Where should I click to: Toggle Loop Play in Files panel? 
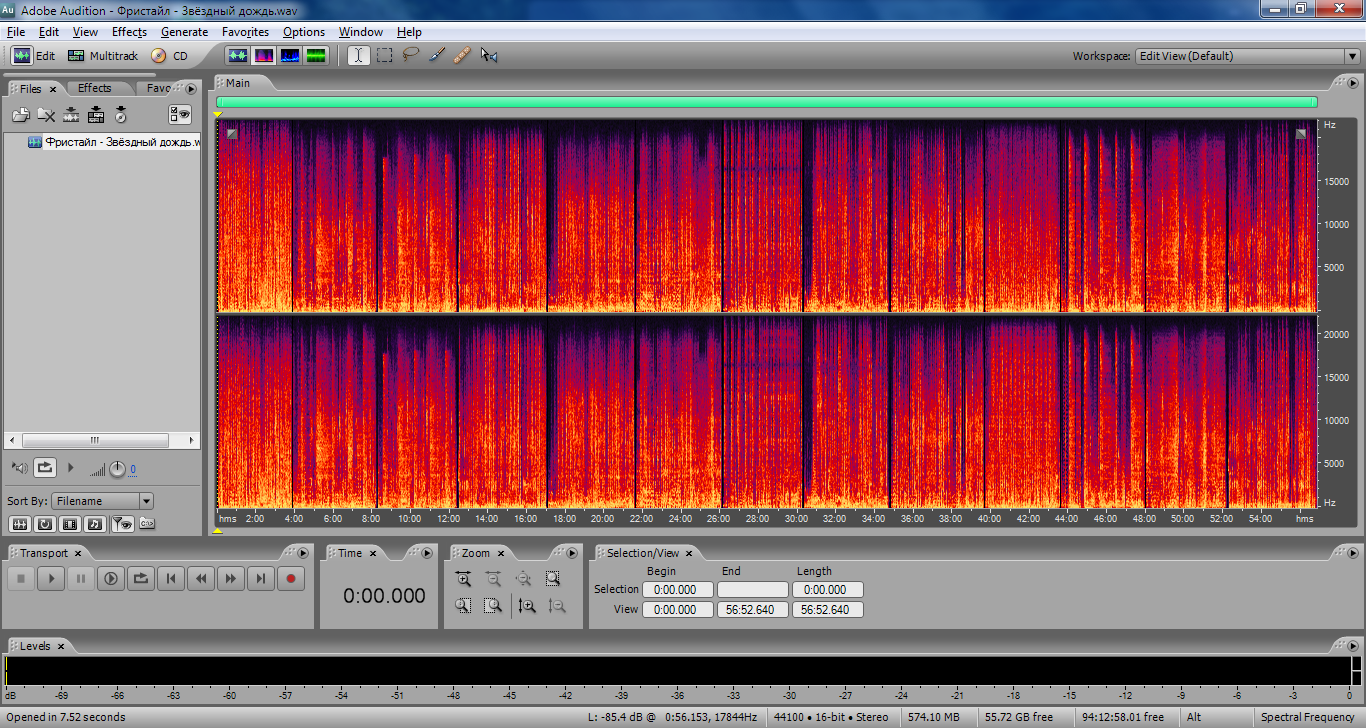point(45,467)
